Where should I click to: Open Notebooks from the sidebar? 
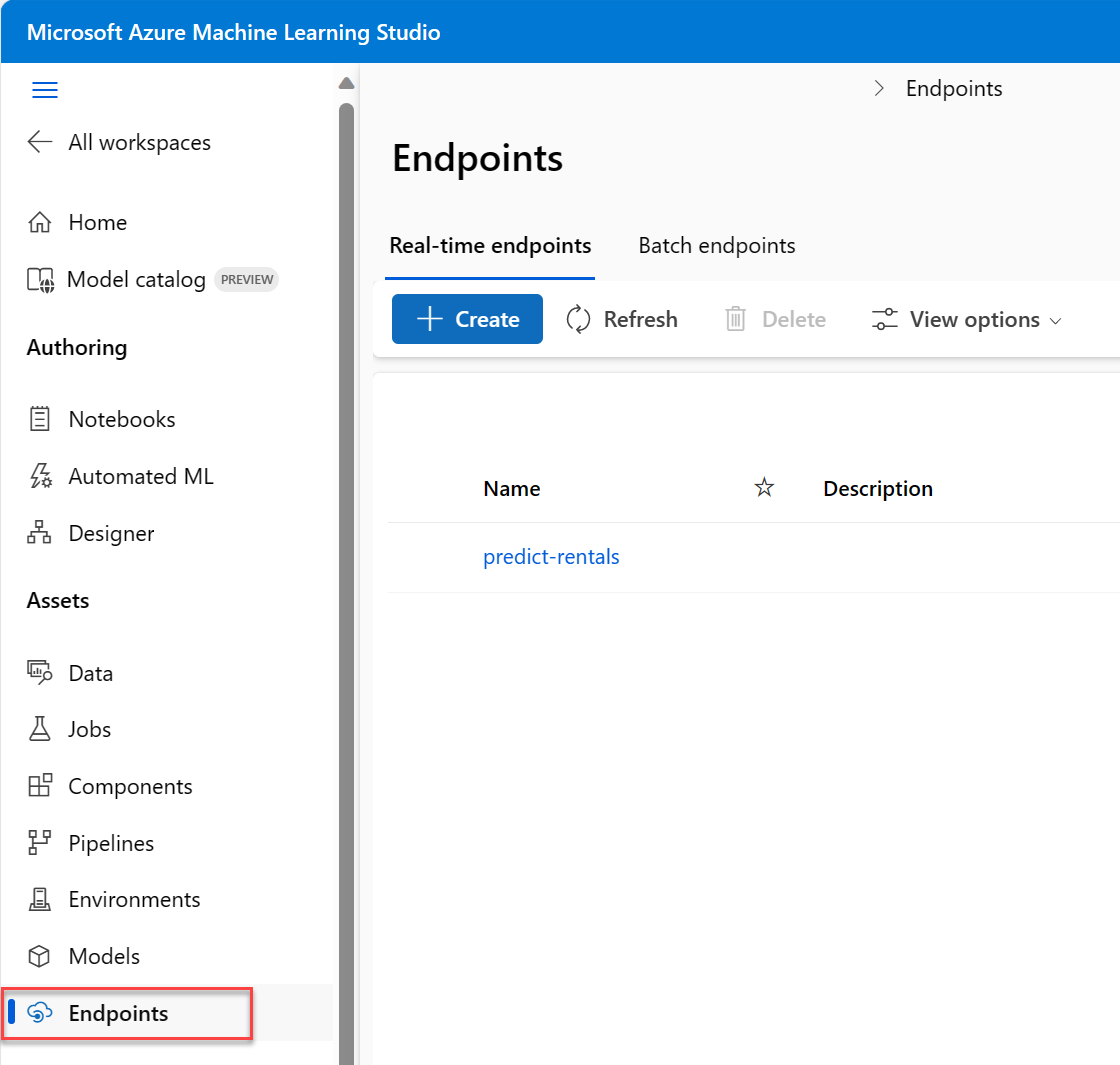coord(121,419)
